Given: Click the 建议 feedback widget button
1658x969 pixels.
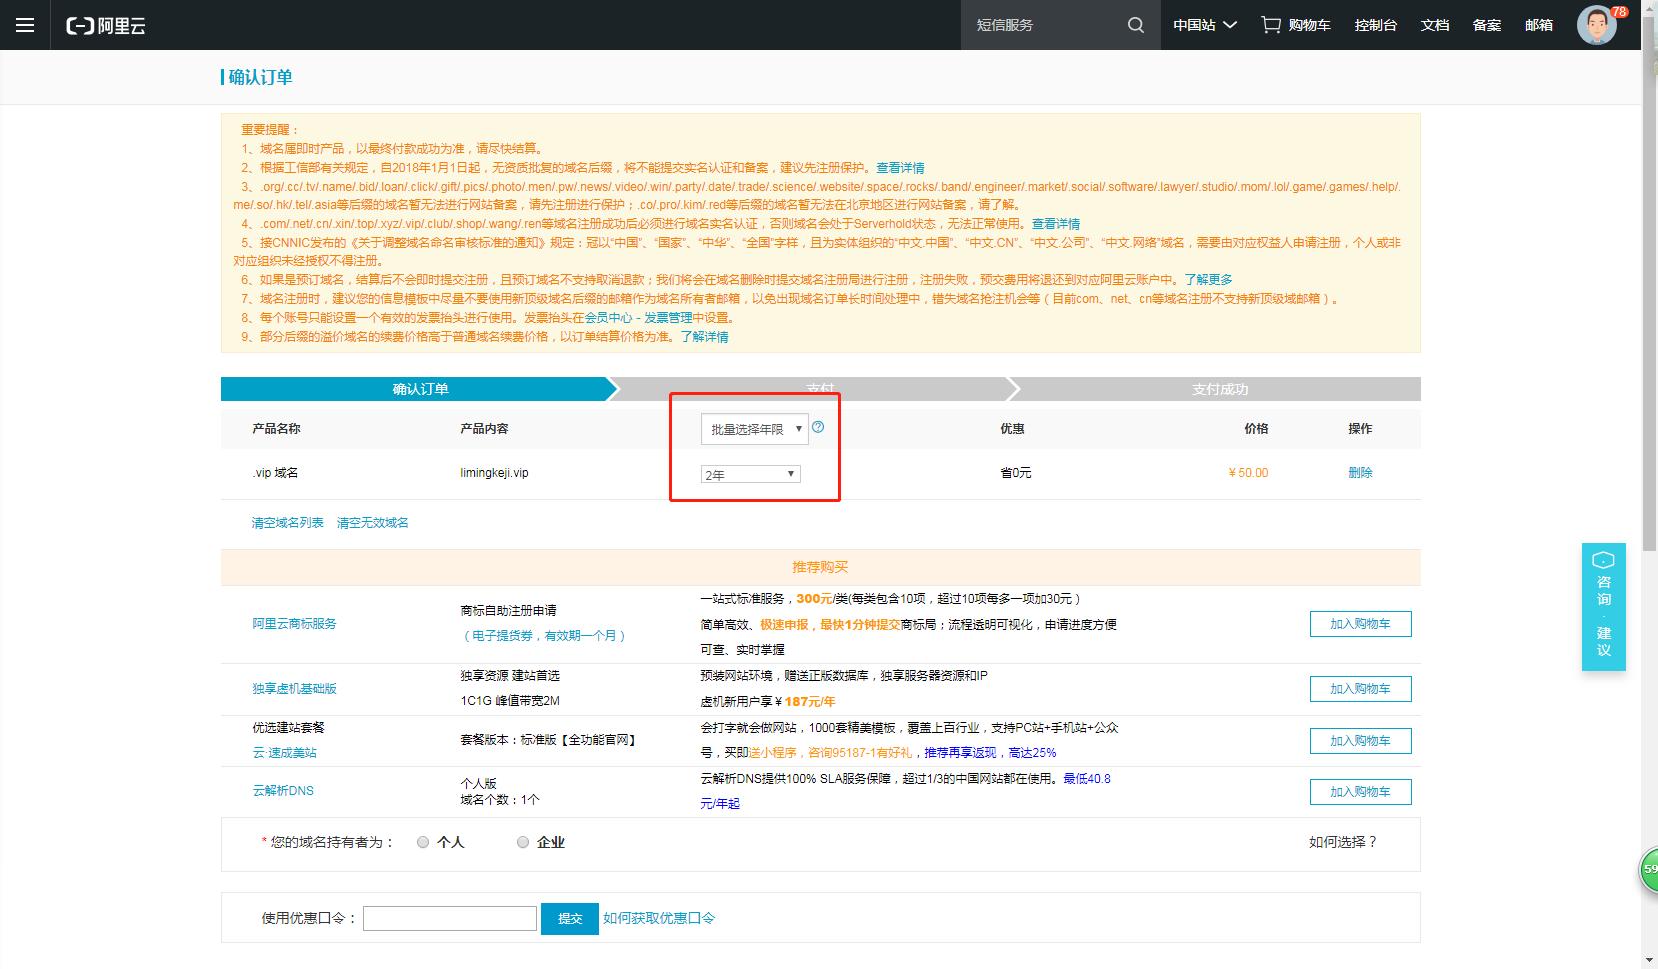Looking at the screenshot, I should tap(1604, 641).
